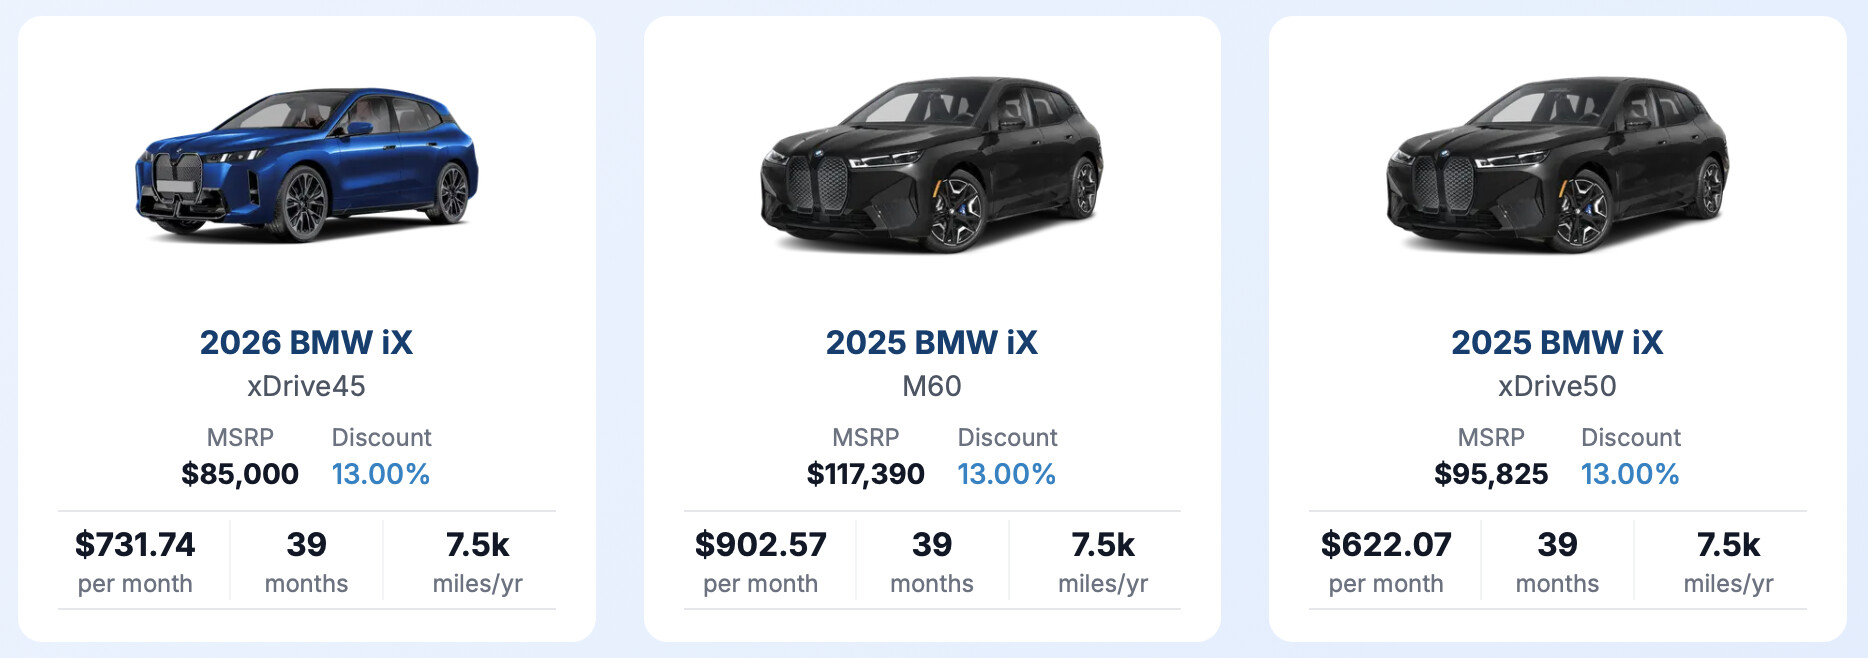Click the blue 2026 BMW iX car image
Viewport: 1868px width, 658px height.
click(x=307, y=165)
